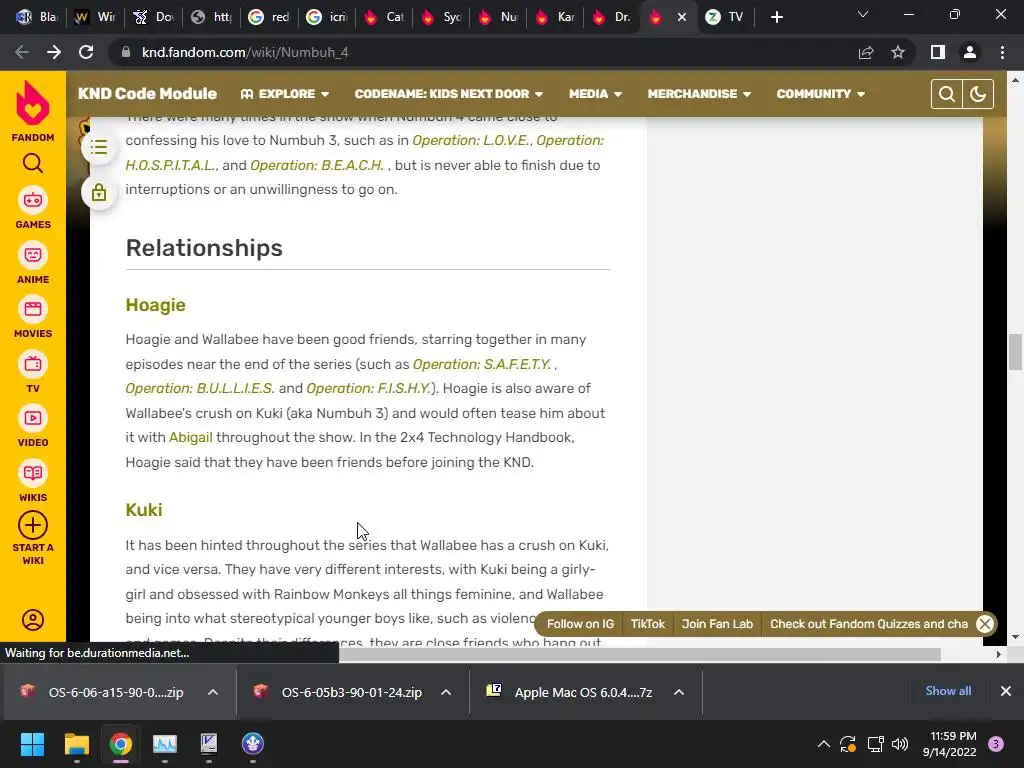This screenshot has height=768, width=1024.
Task: Open Chrome side panel icon
Action: tap(938, 52)
